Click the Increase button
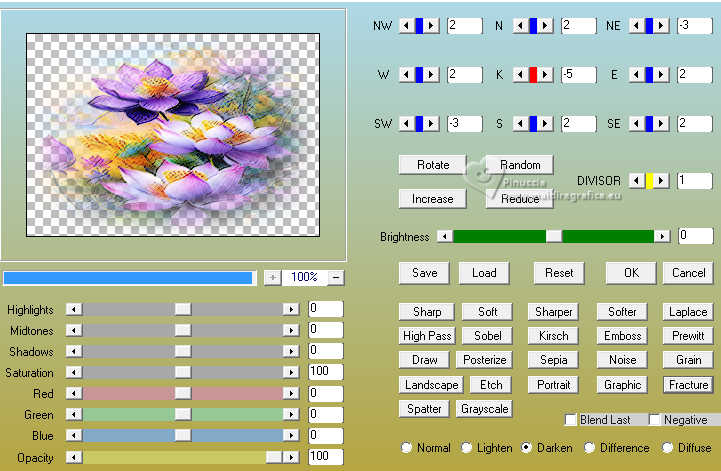The height and width of the screenshot is (471, 721). tap(433, 199)
